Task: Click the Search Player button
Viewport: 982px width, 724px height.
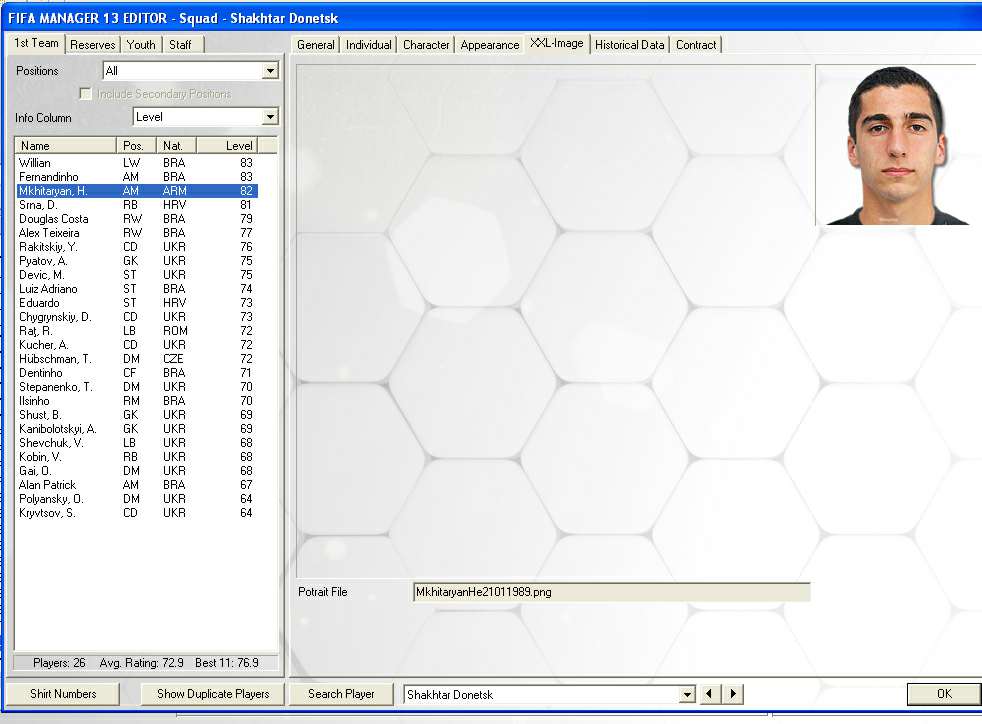Action: [x=341, y=694]
